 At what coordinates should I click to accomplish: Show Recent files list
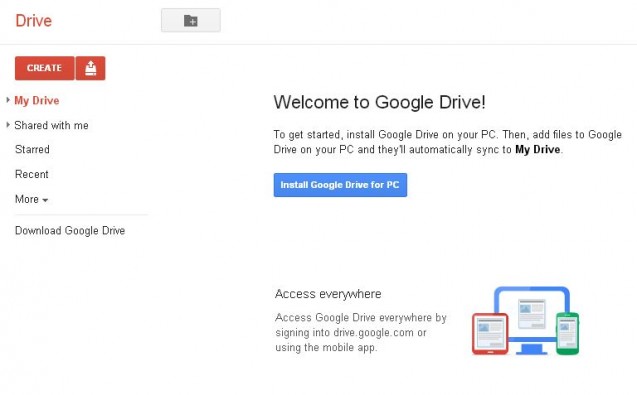coord(32,174)
